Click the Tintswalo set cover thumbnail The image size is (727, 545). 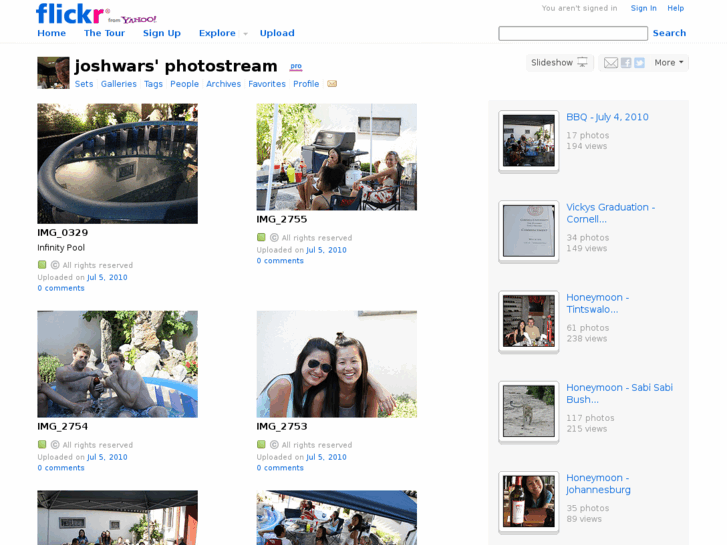529,321
